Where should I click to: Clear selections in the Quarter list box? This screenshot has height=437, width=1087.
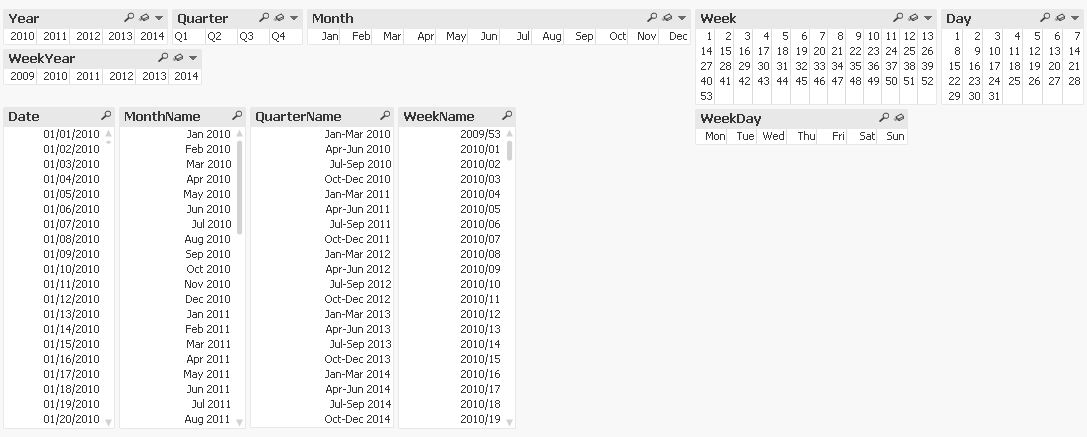[x=278, y=18]
